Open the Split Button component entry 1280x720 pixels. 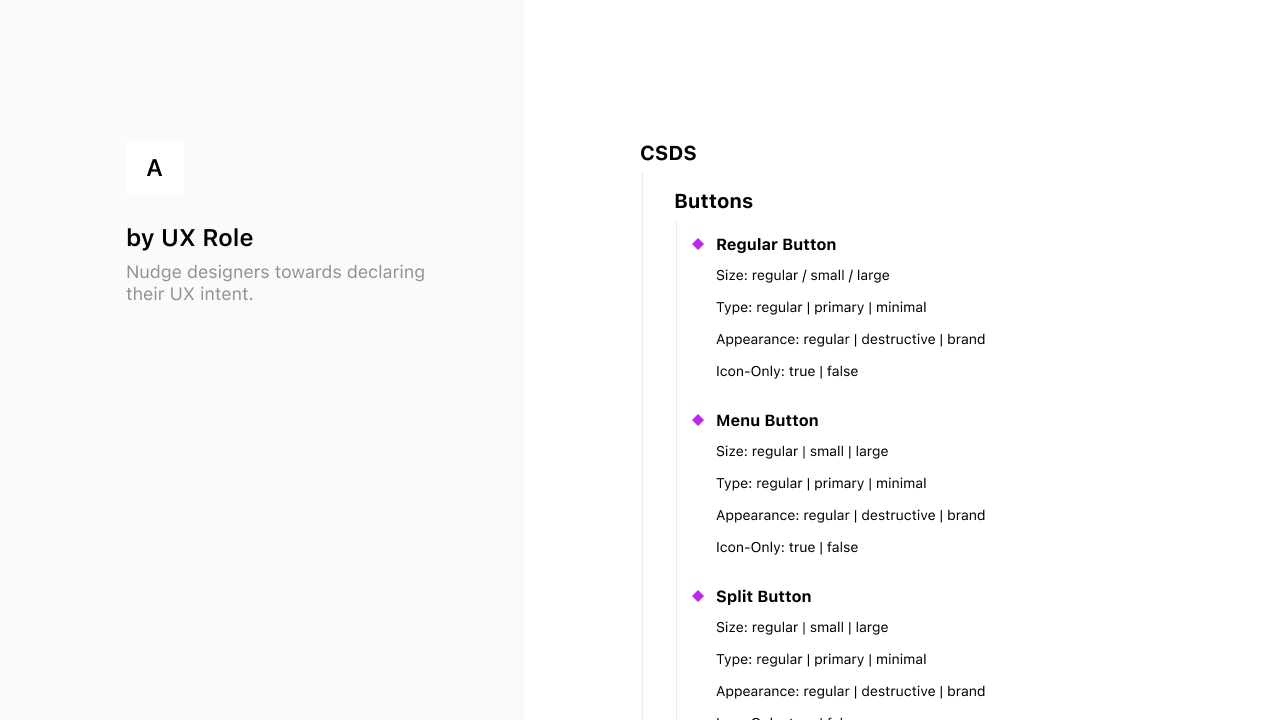tap(763, 596)
